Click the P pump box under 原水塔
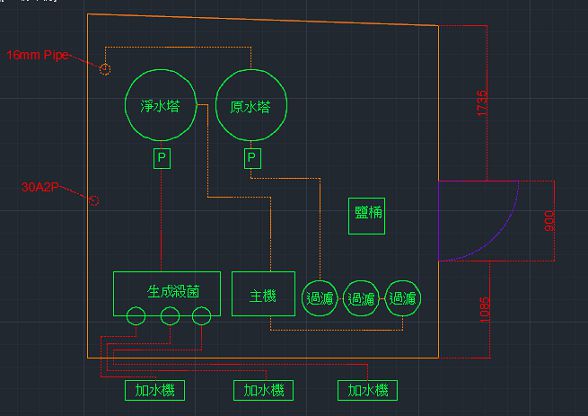 click(x=252, y=158)
